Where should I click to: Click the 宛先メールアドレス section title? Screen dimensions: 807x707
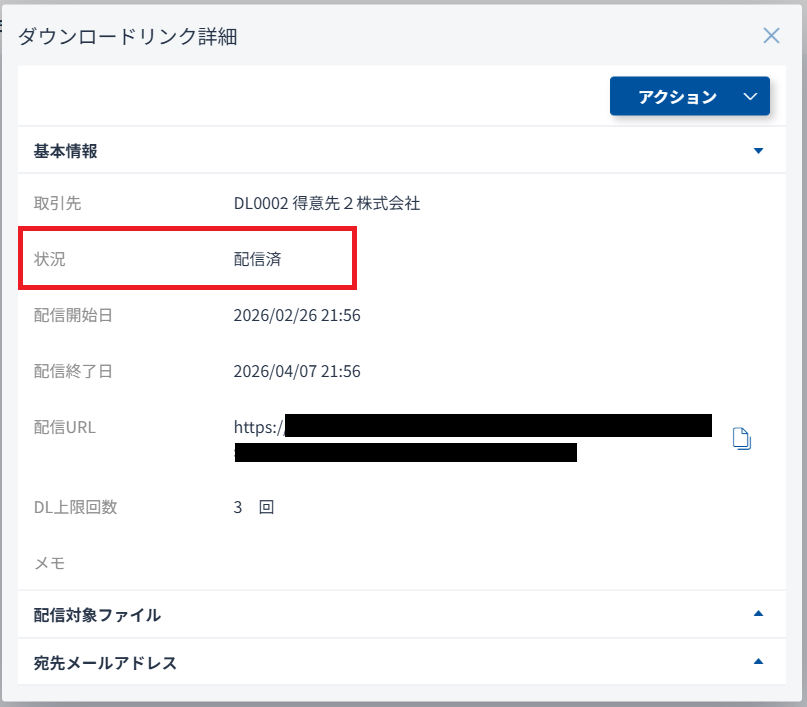pos(105,663)
